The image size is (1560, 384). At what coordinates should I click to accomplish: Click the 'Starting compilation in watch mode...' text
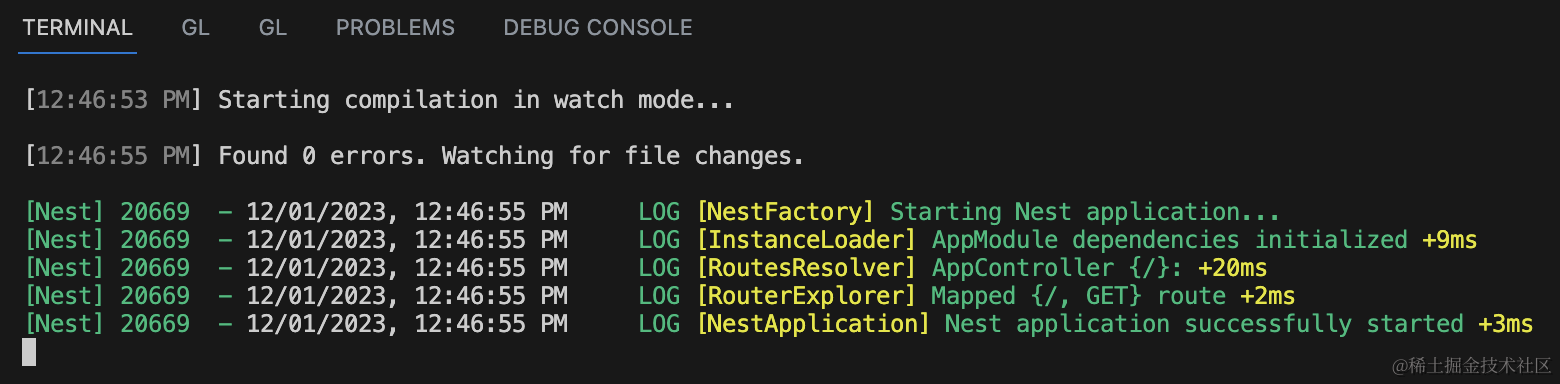(476, 100)
